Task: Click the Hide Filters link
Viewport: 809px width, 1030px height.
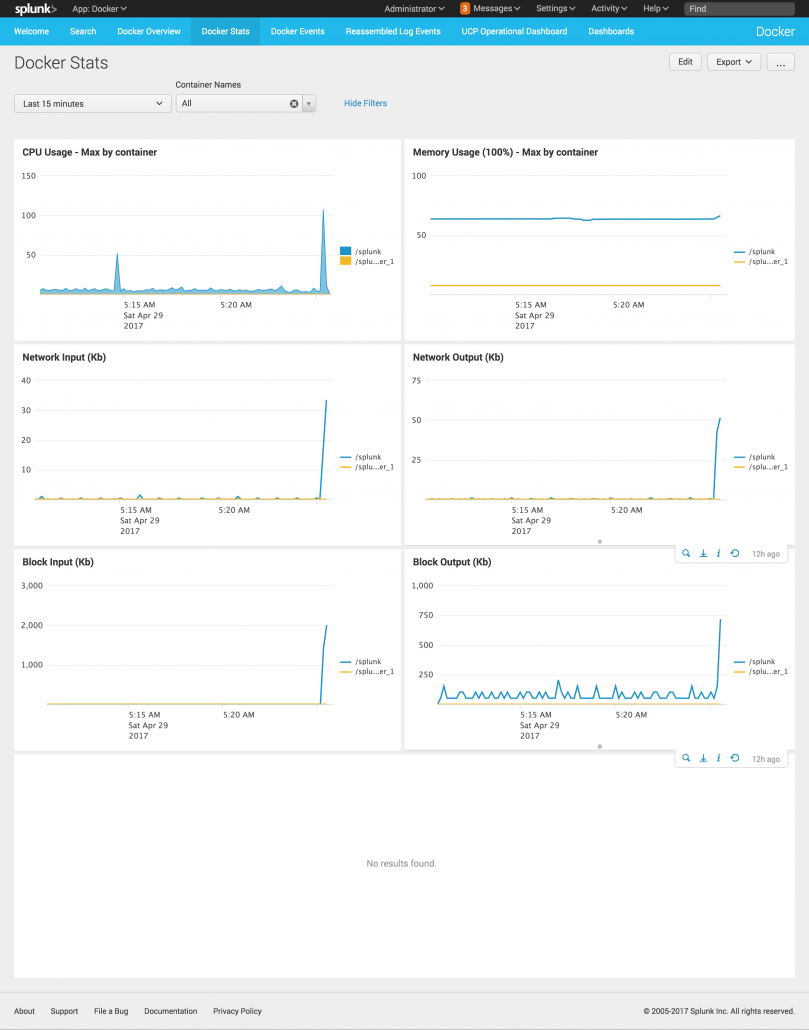Action: 365,104
